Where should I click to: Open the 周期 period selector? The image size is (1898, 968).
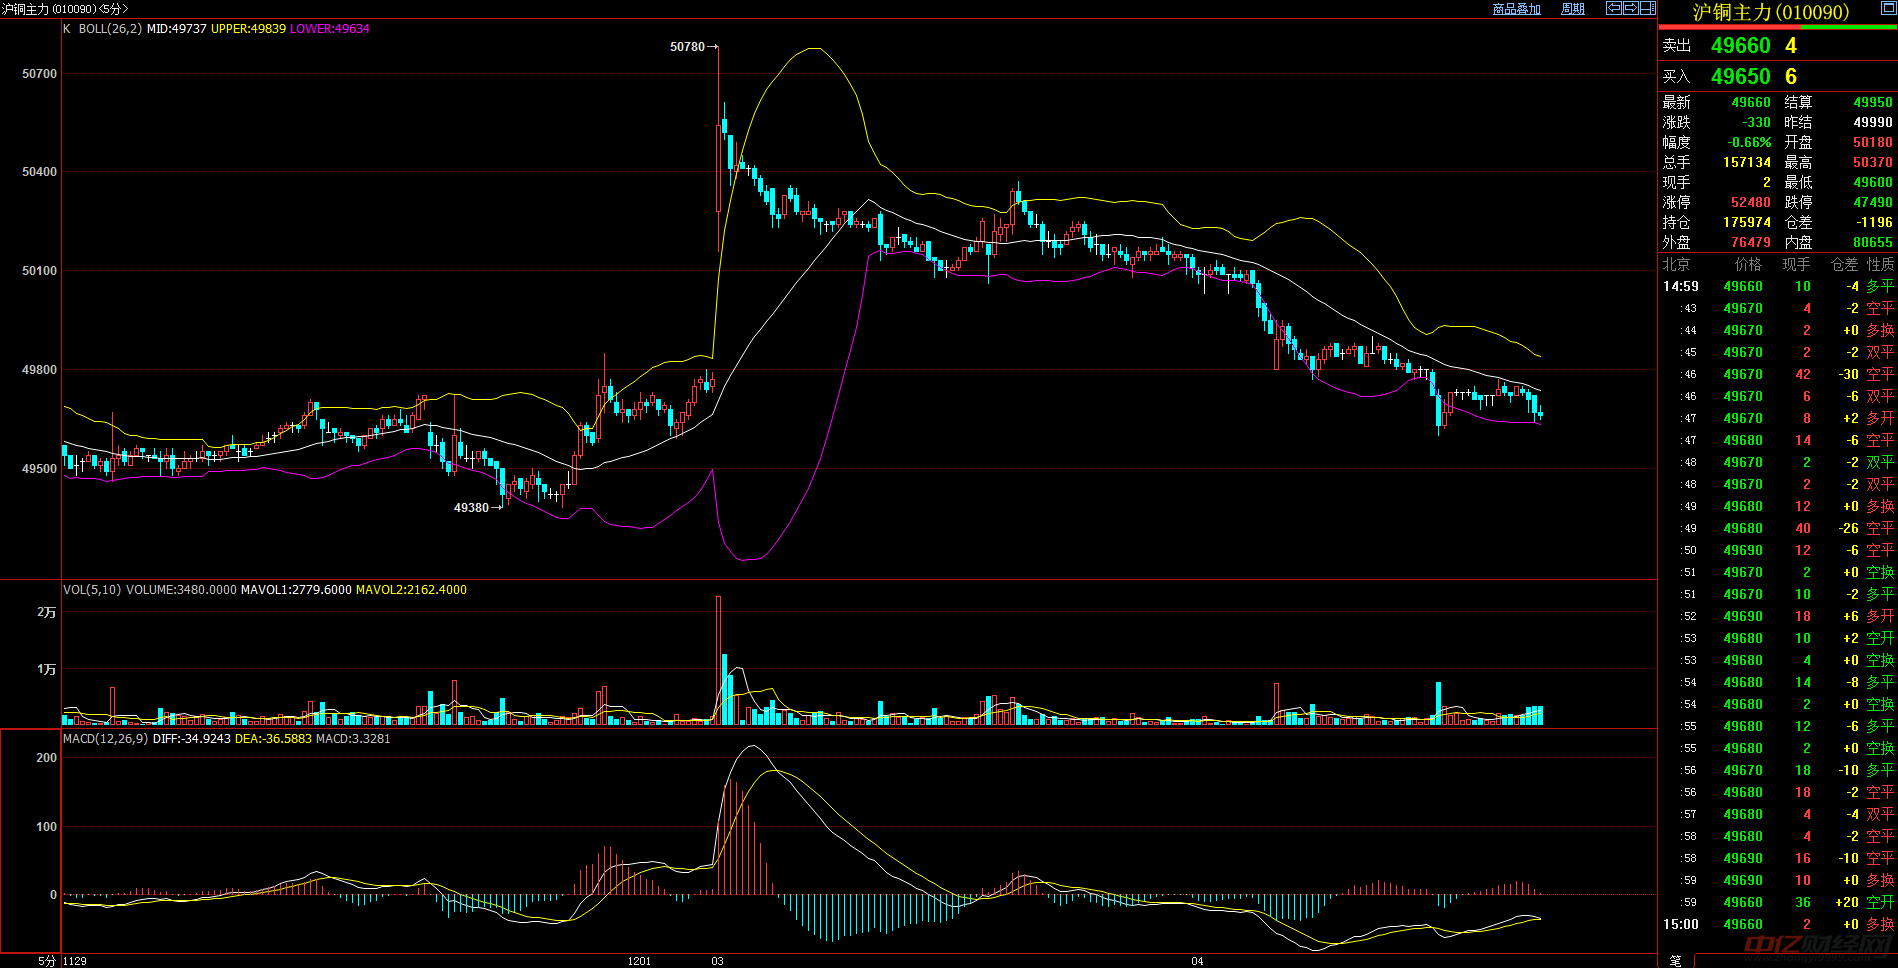(1573, 9)
